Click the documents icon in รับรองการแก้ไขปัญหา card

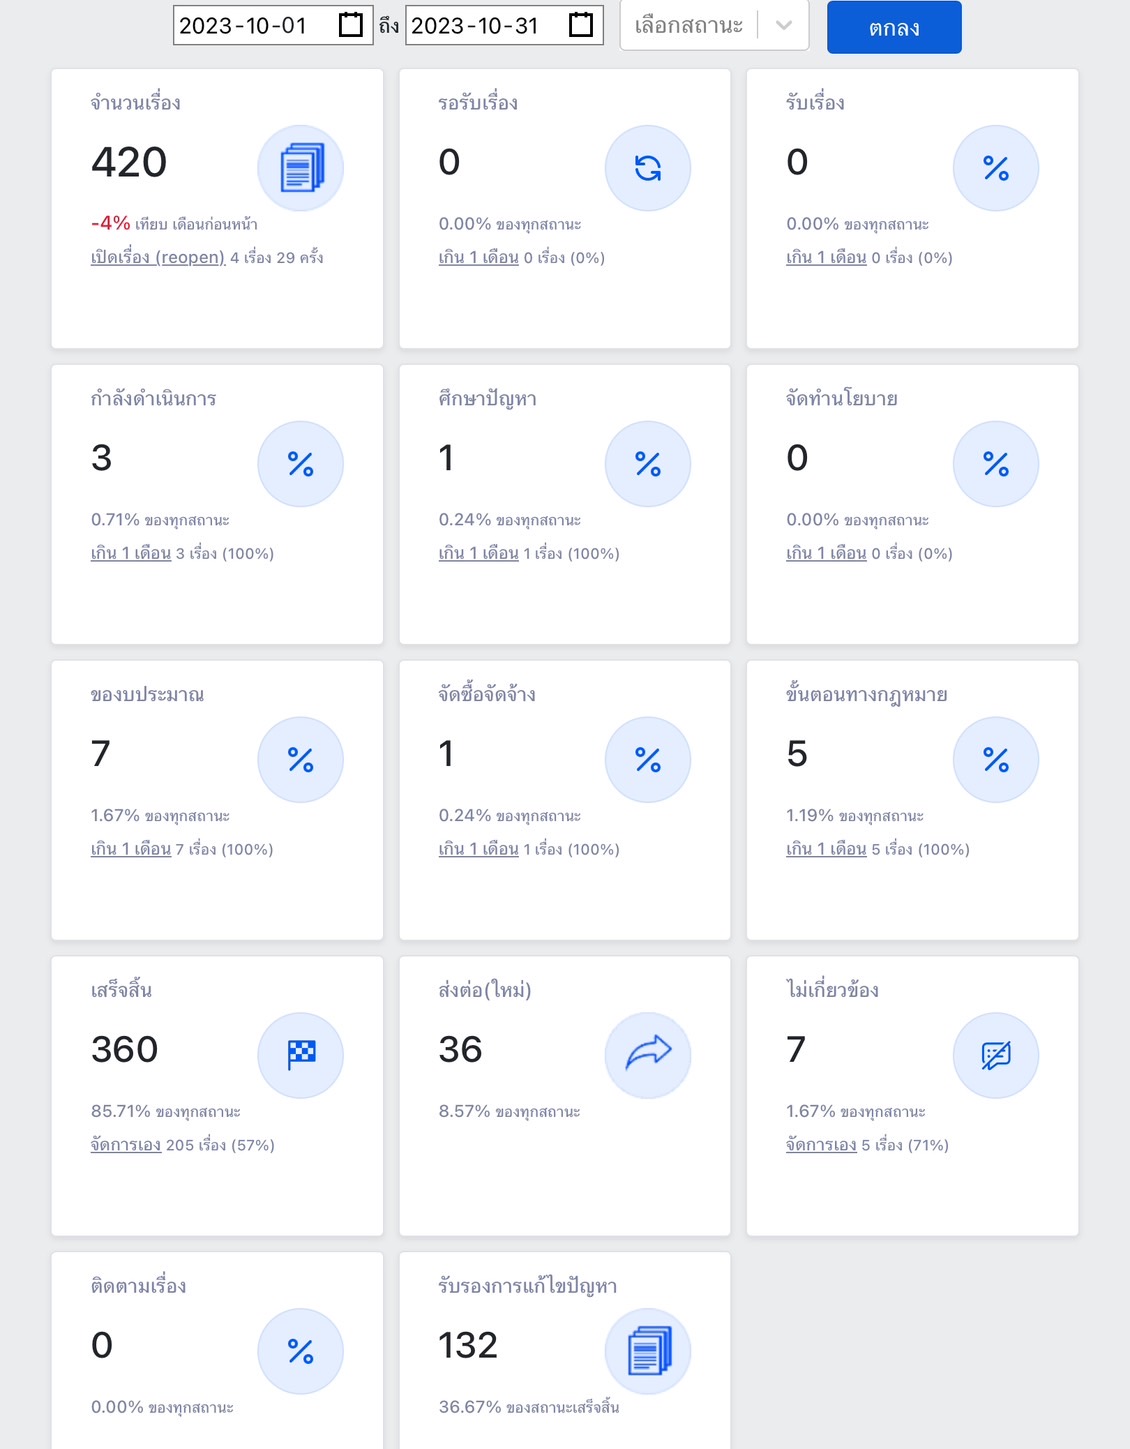point(648,1351)
